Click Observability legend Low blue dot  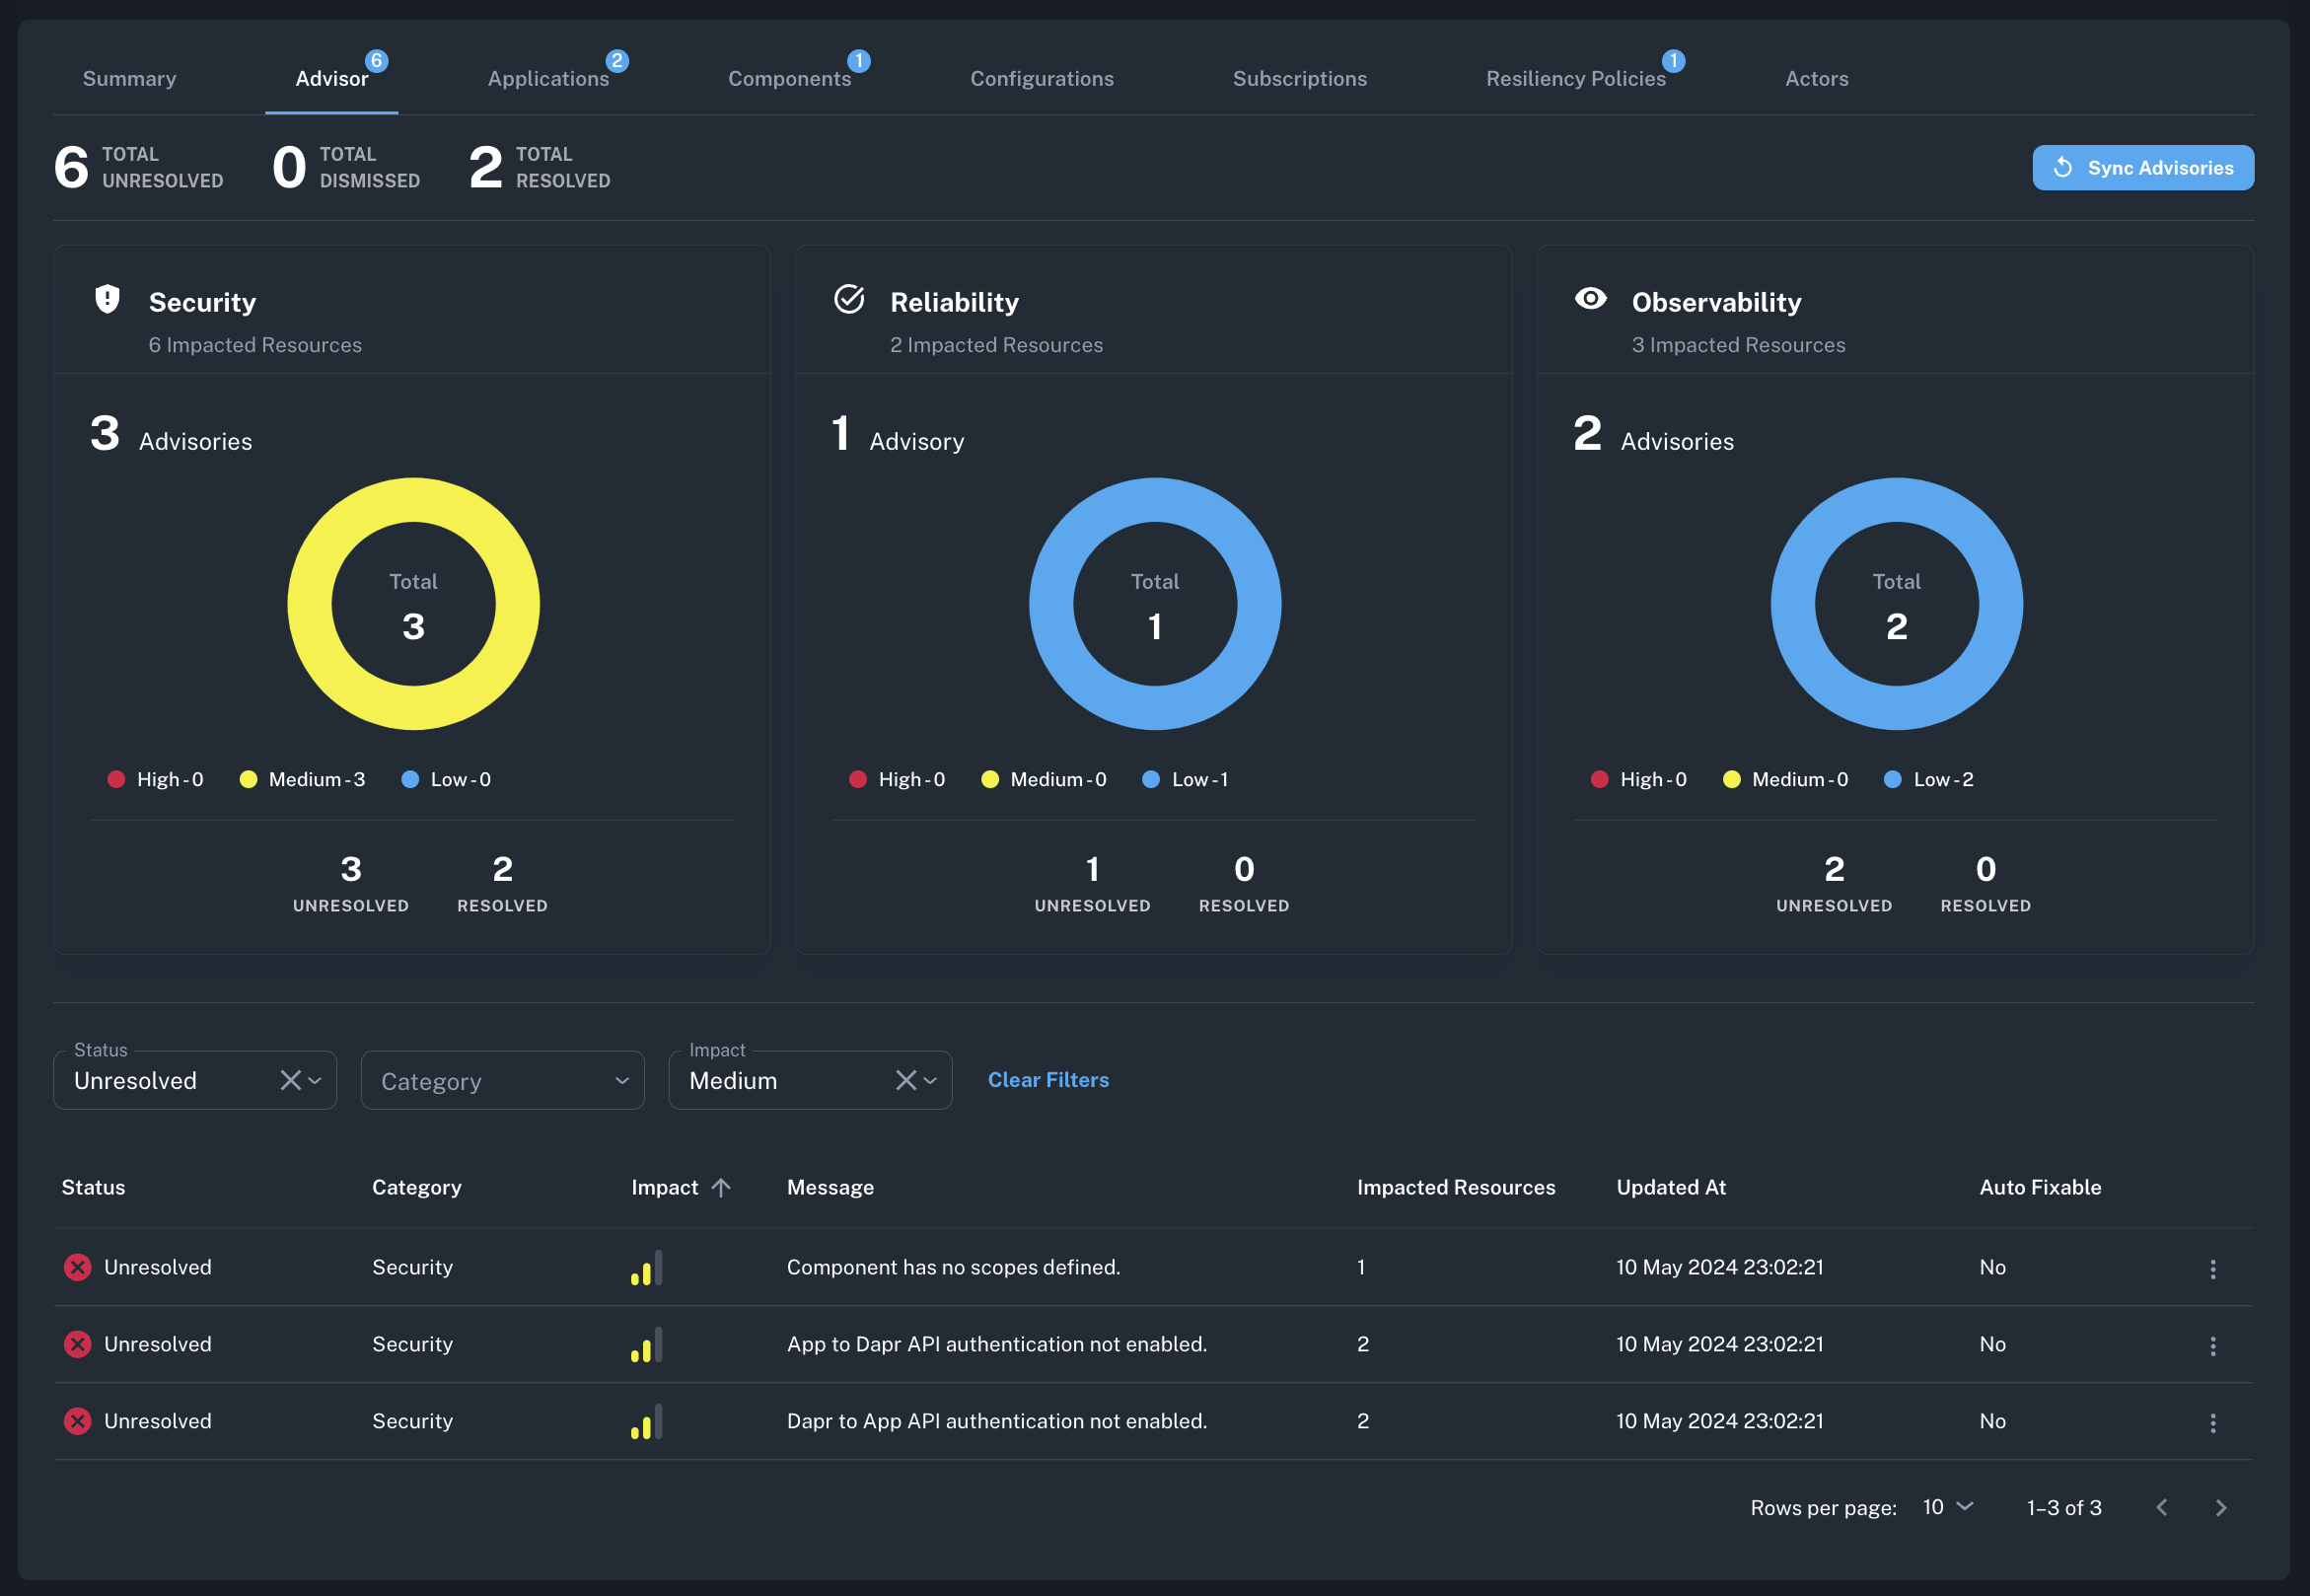[x=1892, y=778]
